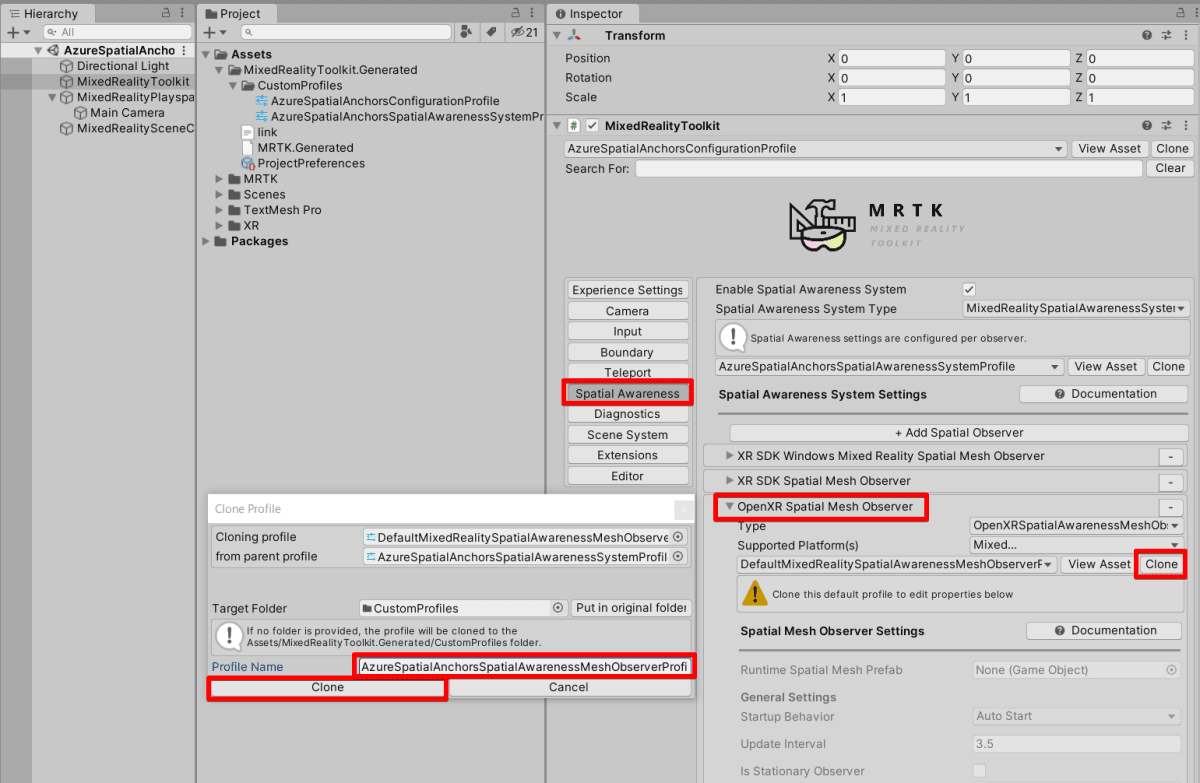Toggle the MixedRealityToolkit component enabled checkbox

click(x=592, y=126)
